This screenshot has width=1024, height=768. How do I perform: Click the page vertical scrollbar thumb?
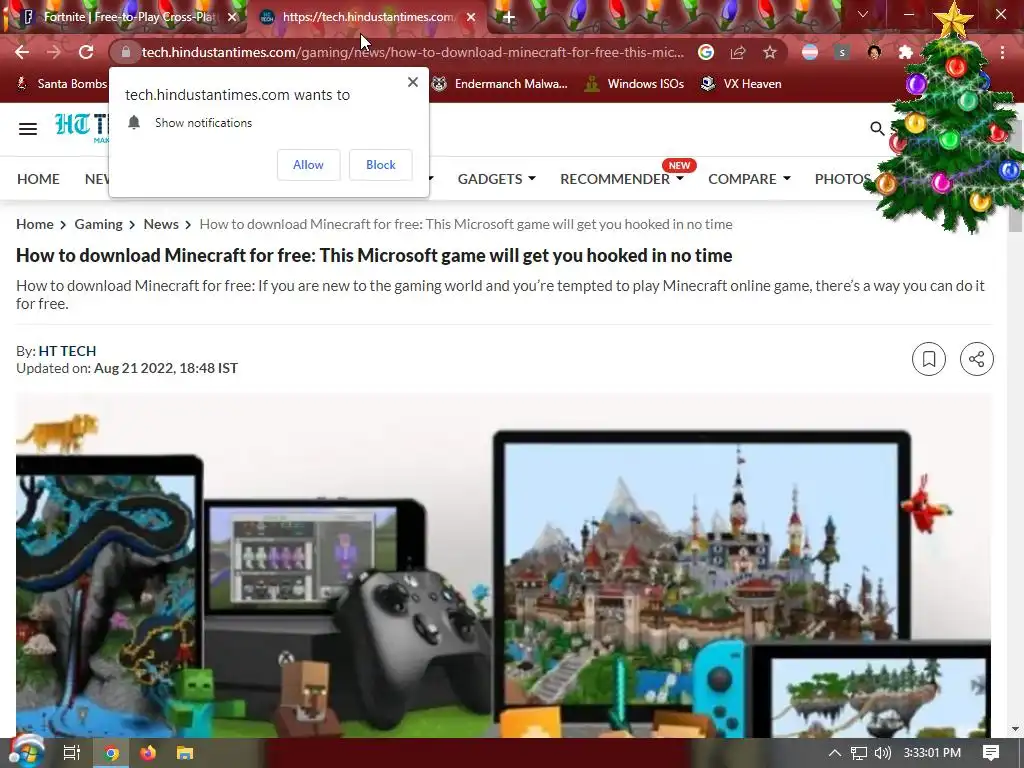click(1016, 176)
